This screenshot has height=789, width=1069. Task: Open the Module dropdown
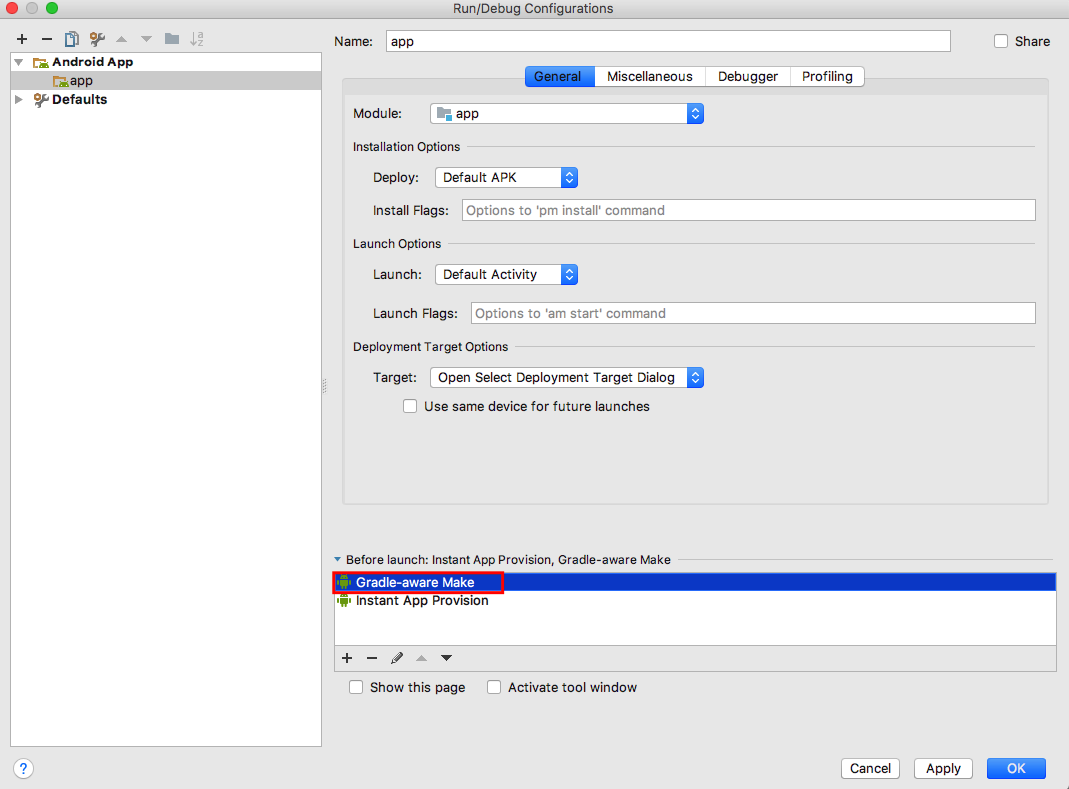click(x=567, y=113)
